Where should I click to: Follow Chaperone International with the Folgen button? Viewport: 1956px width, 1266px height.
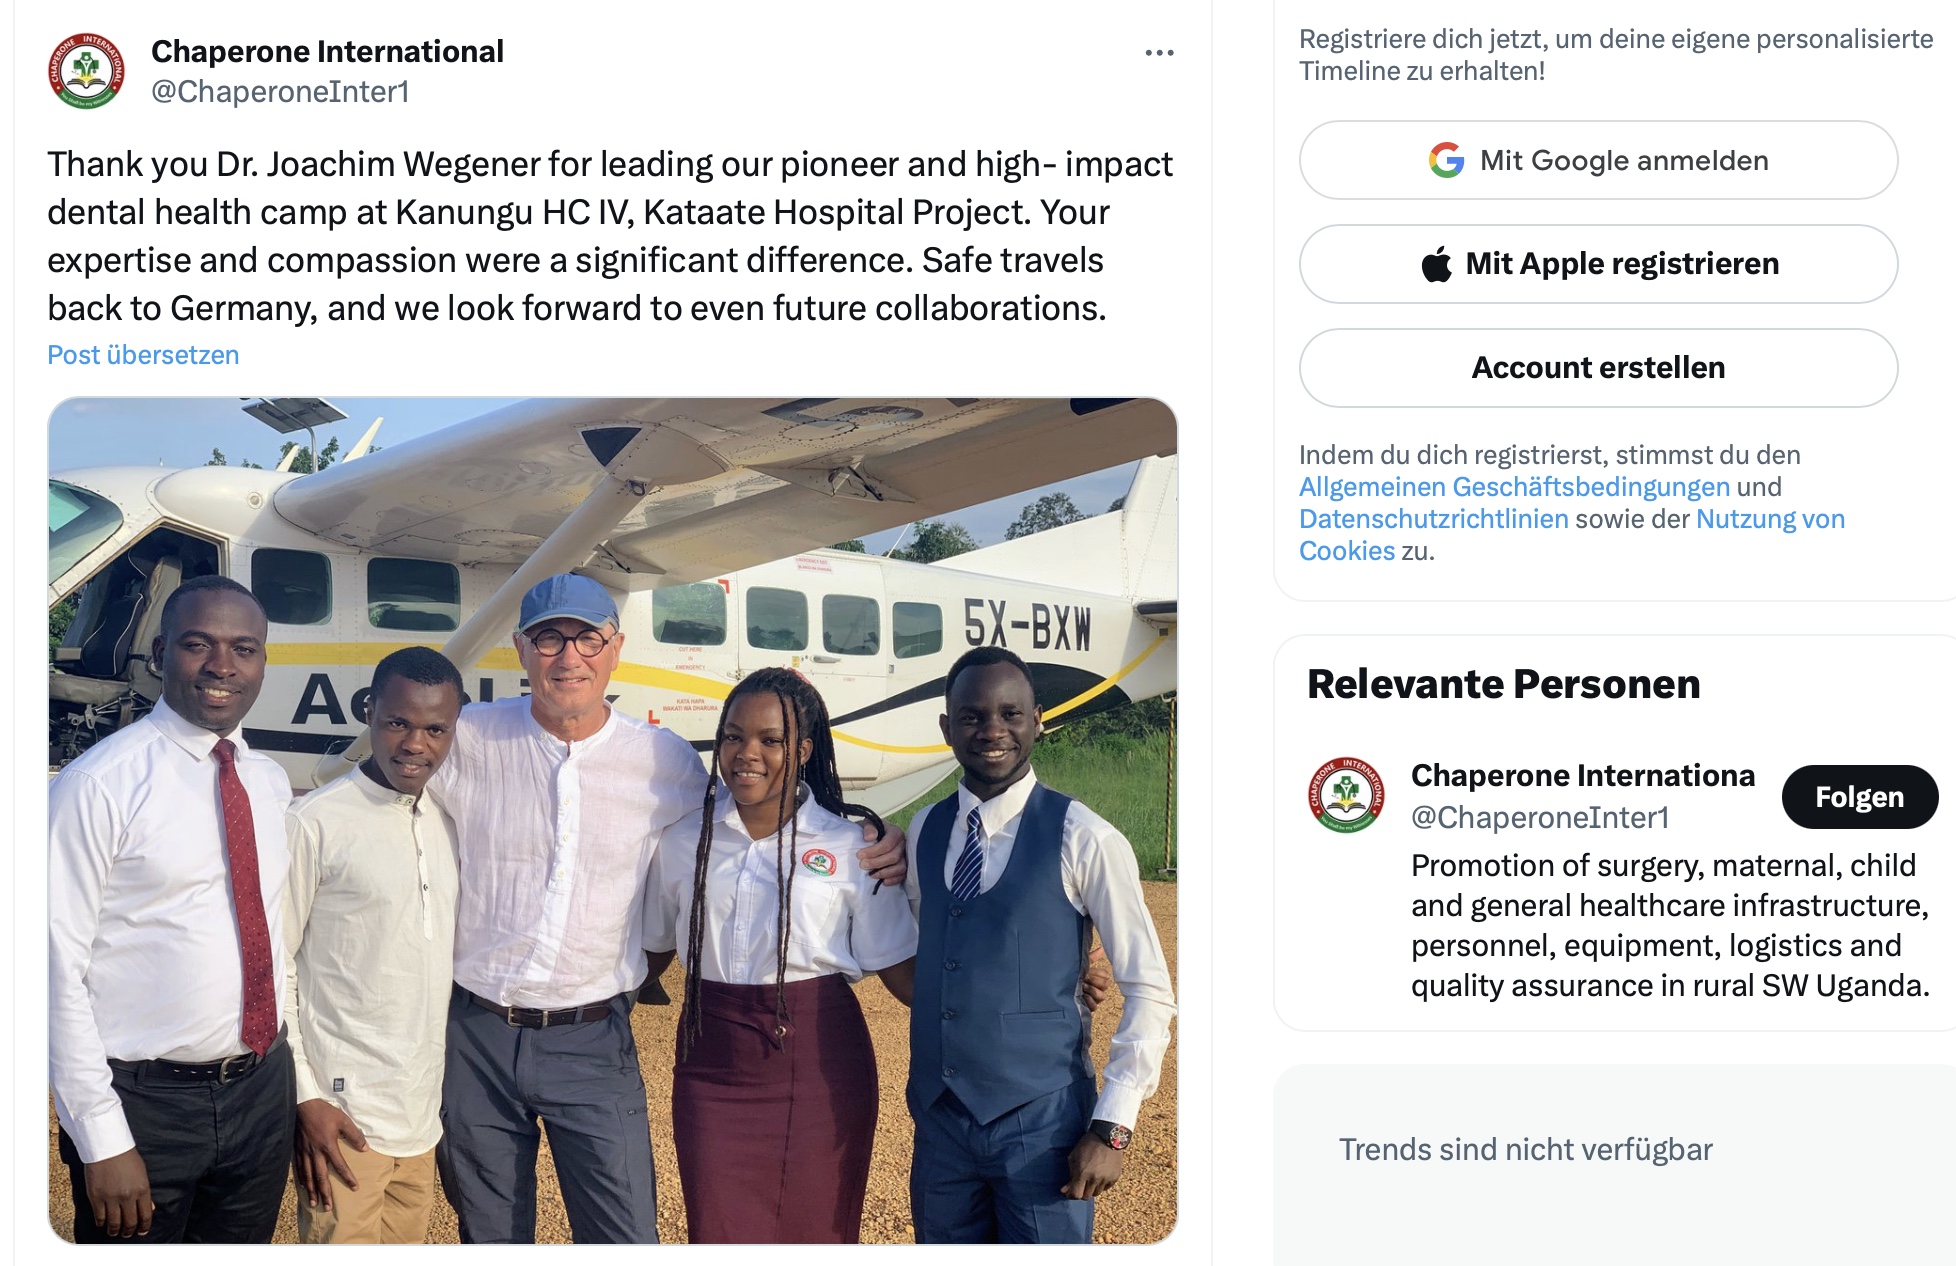pyautogui.click(x=1859, y=797)
